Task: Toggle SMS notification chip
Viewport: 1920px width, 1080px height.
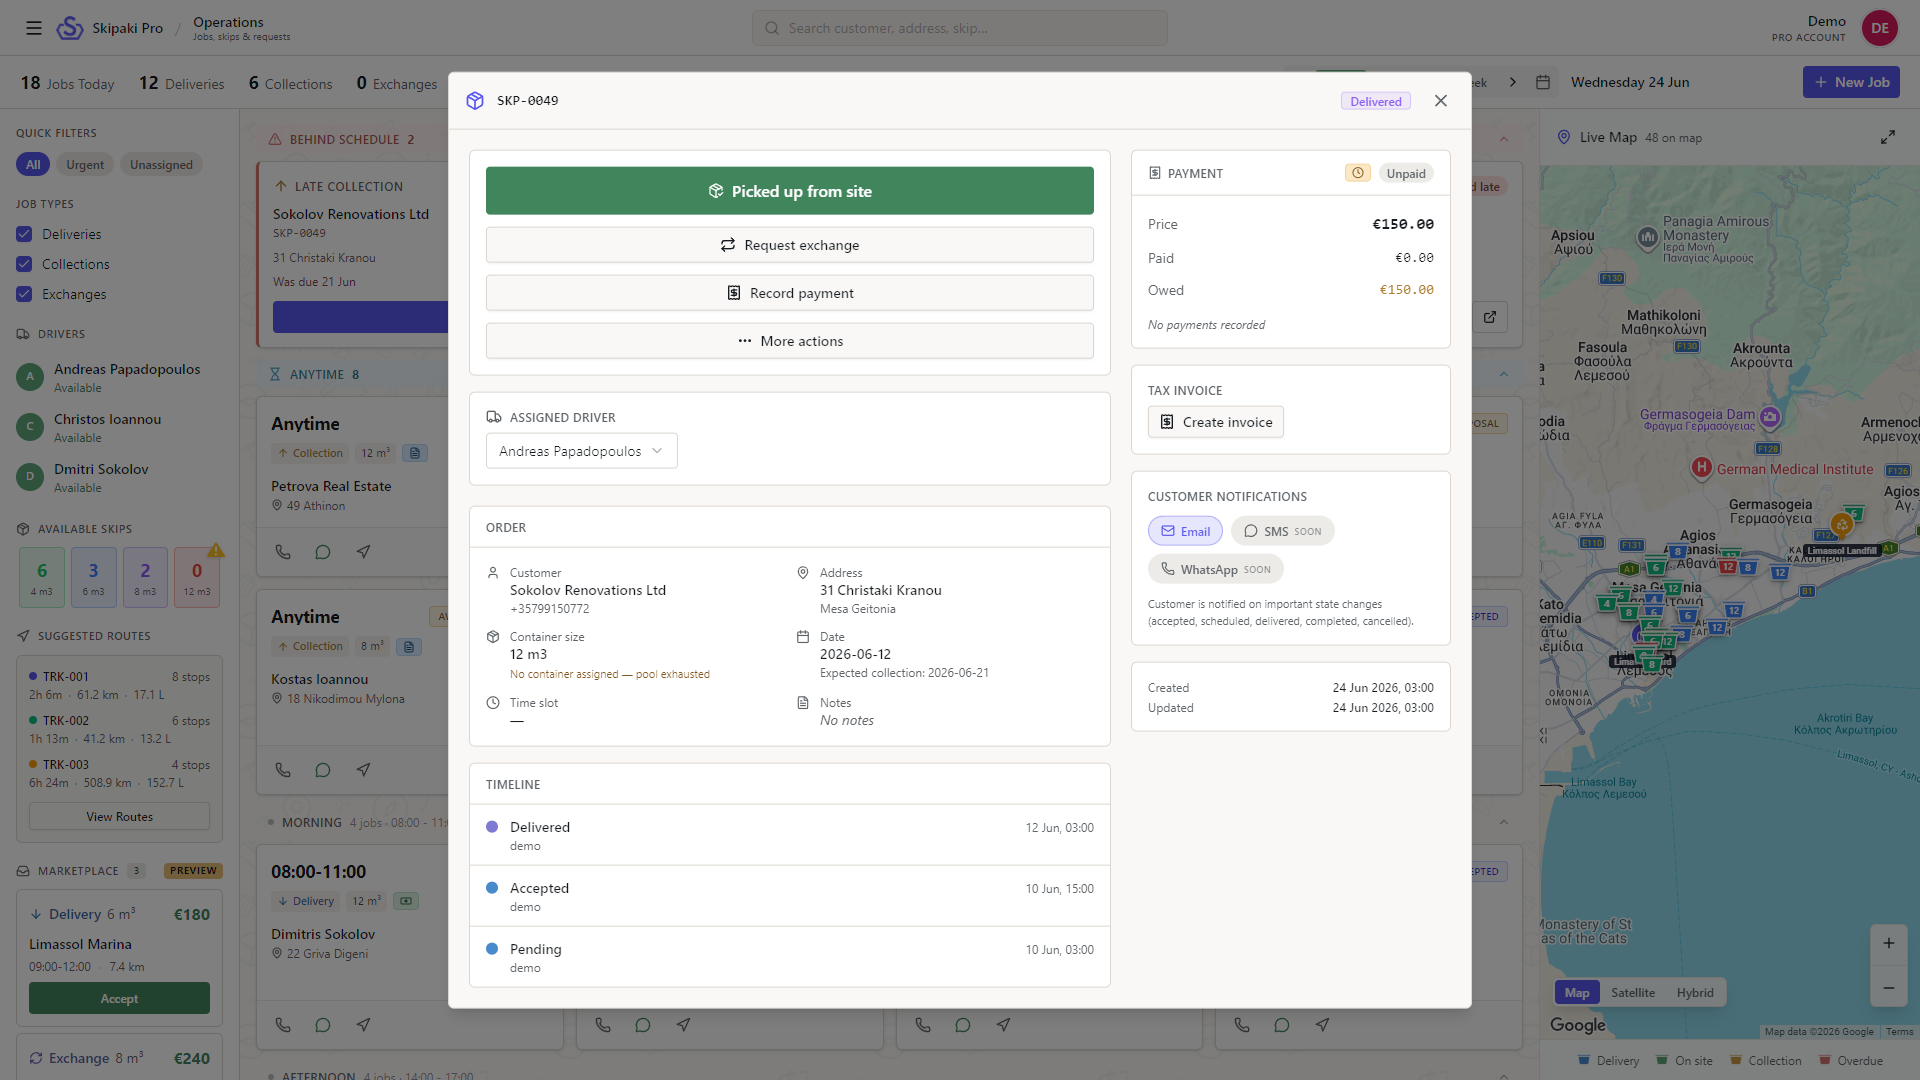Action: point(1283,531)
